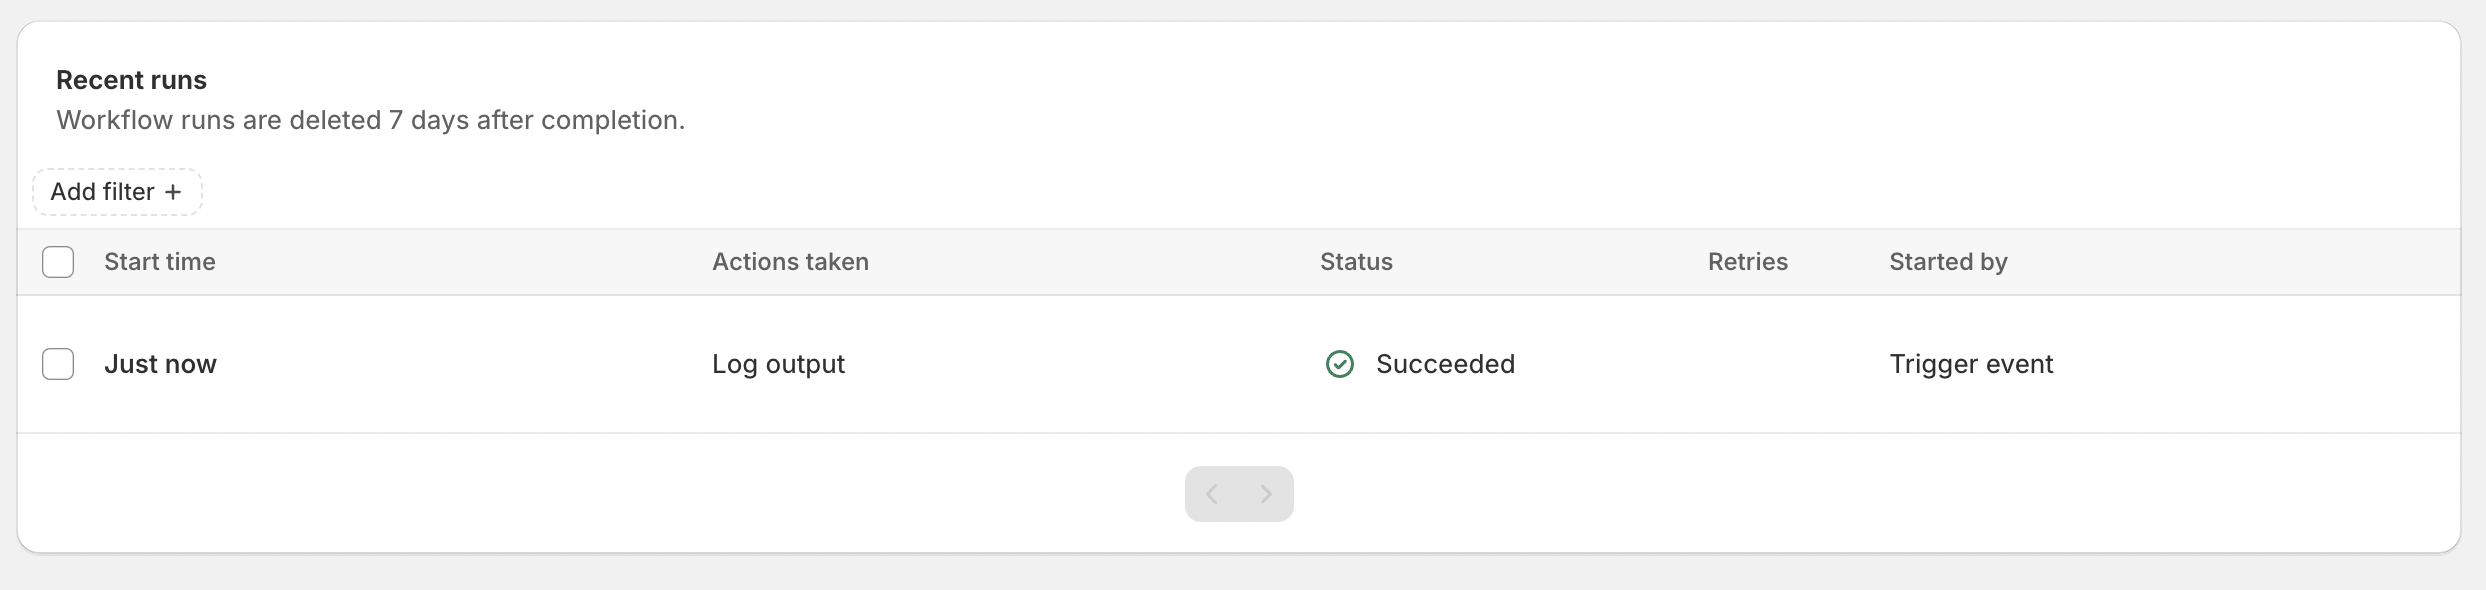Click the Started by column header
The width and height of the screenshot is (2486, 590).
pos(1948,262)
